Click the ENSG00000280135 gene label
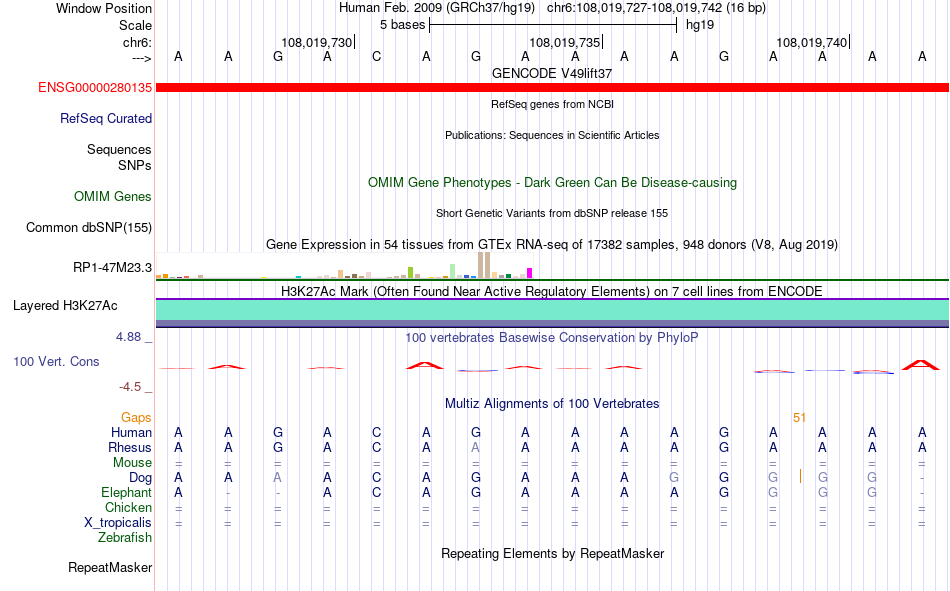The width and height of the screenshot is (950, 591). (x=95, y=87)
